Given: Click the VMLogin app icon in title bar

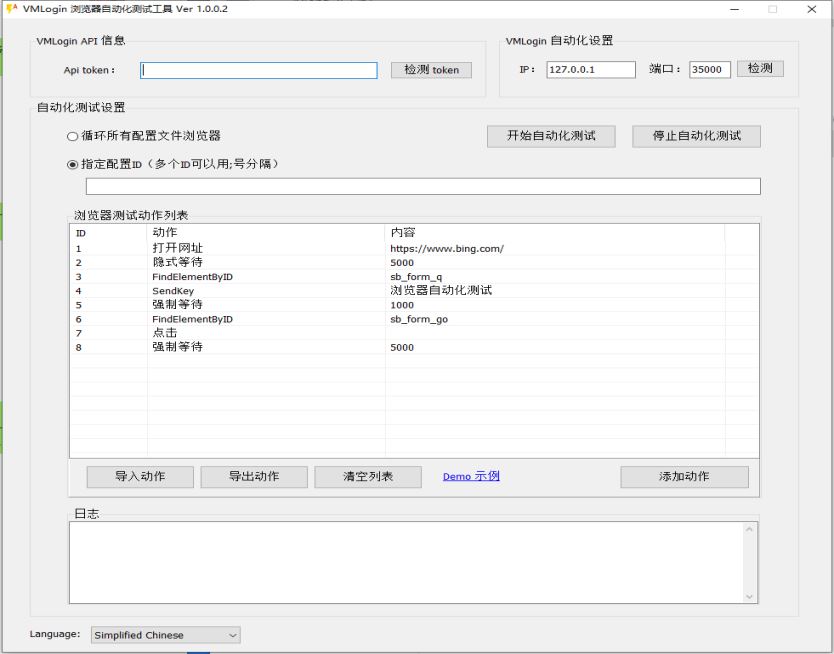Looking at the screenshot, I should 12,9.
